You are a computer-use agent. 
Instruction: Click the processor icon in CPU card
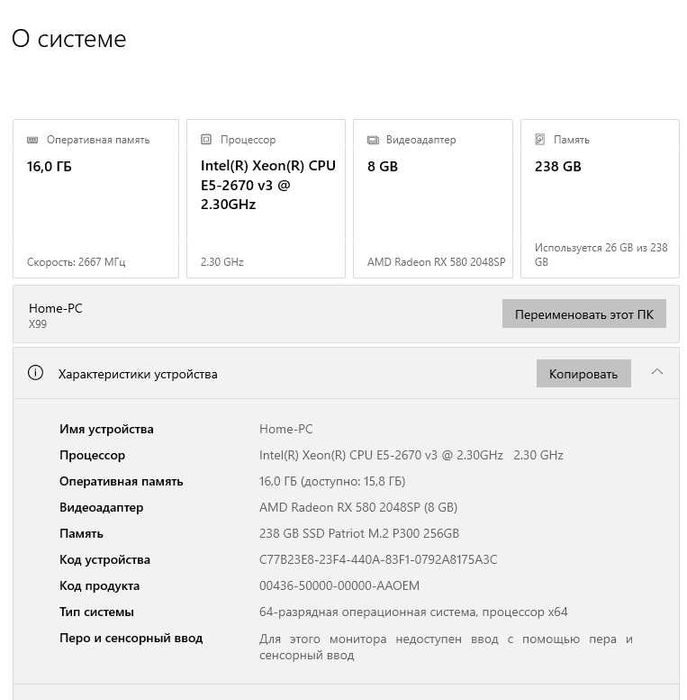coord(206,140)
